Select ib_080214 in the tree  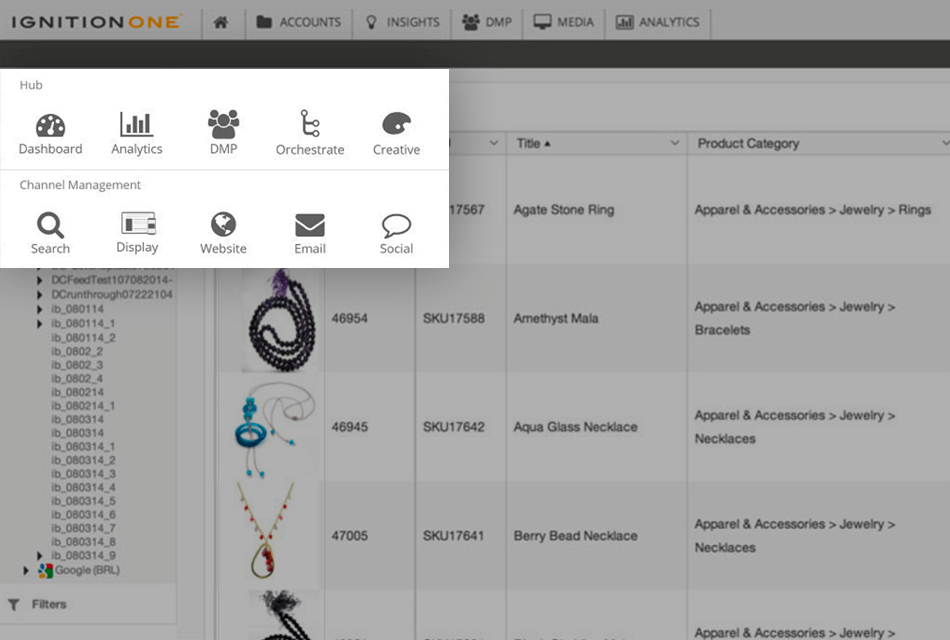click(x=78, y=393)
